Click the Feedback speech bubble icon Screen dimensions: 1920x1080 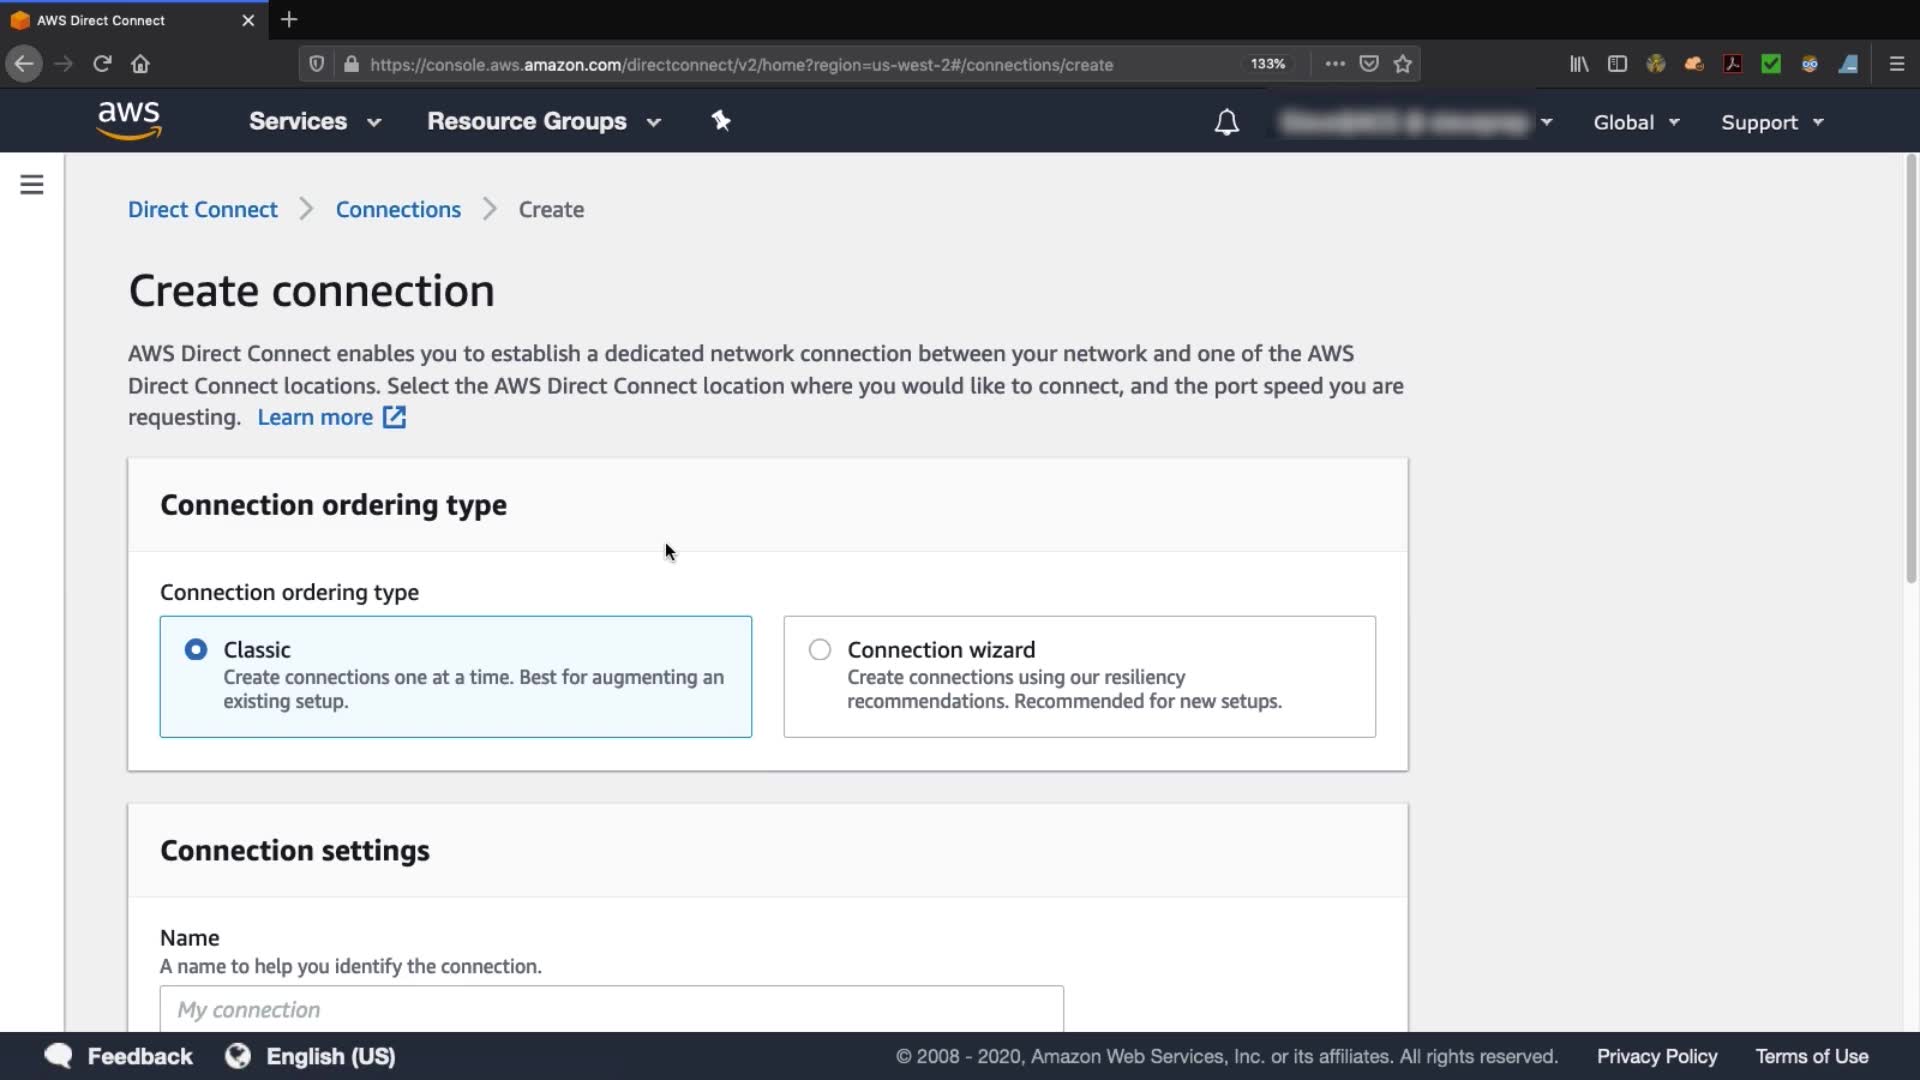click(58, 1056)
